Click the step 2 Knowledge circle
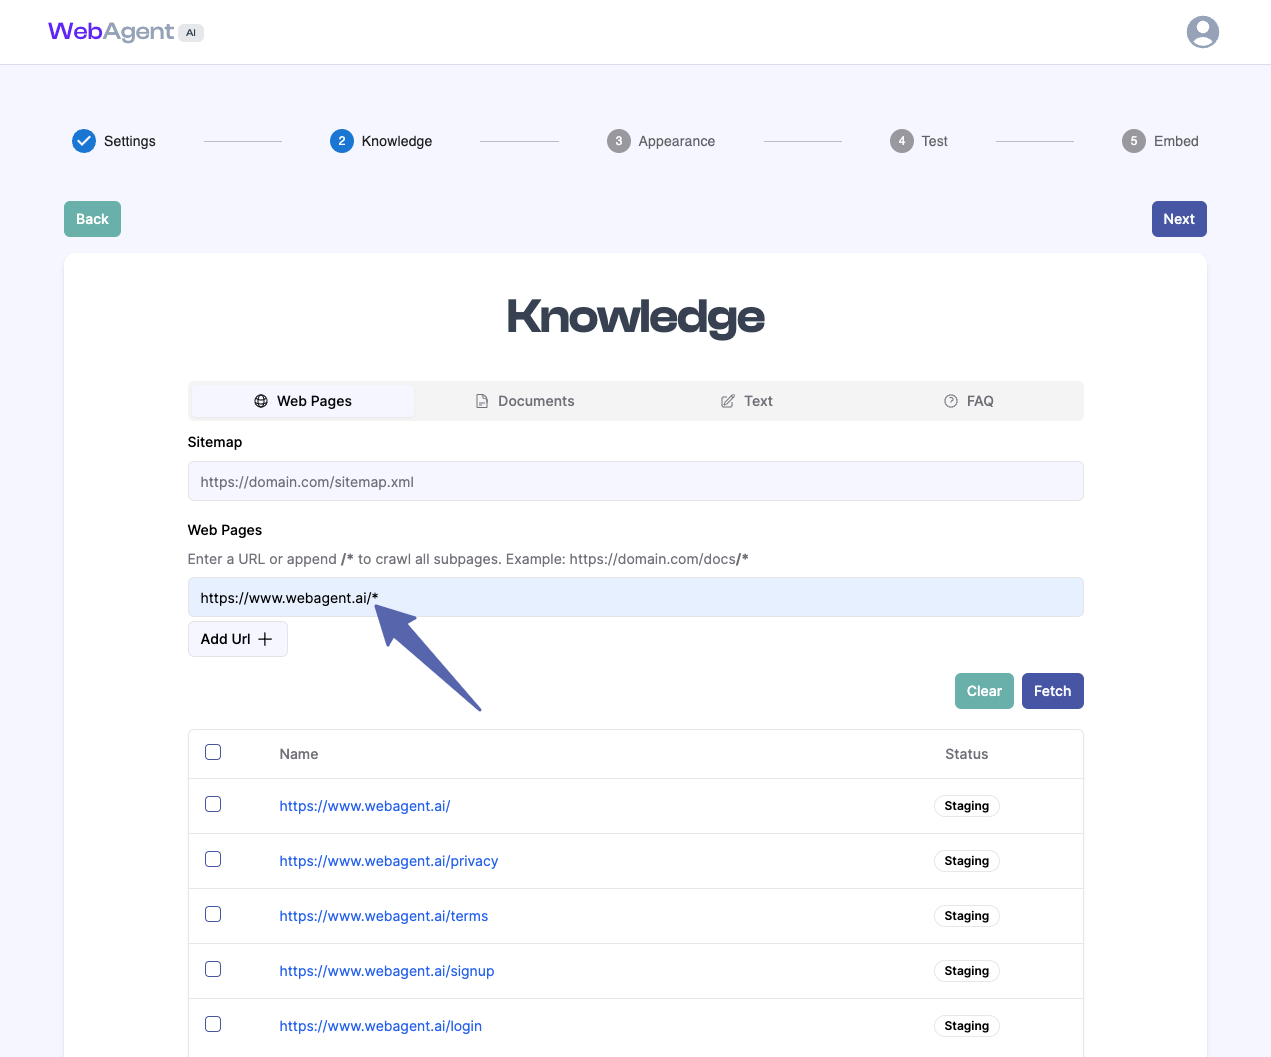The width and height of the screenshot is (1271, 1057). click(342, 141)
